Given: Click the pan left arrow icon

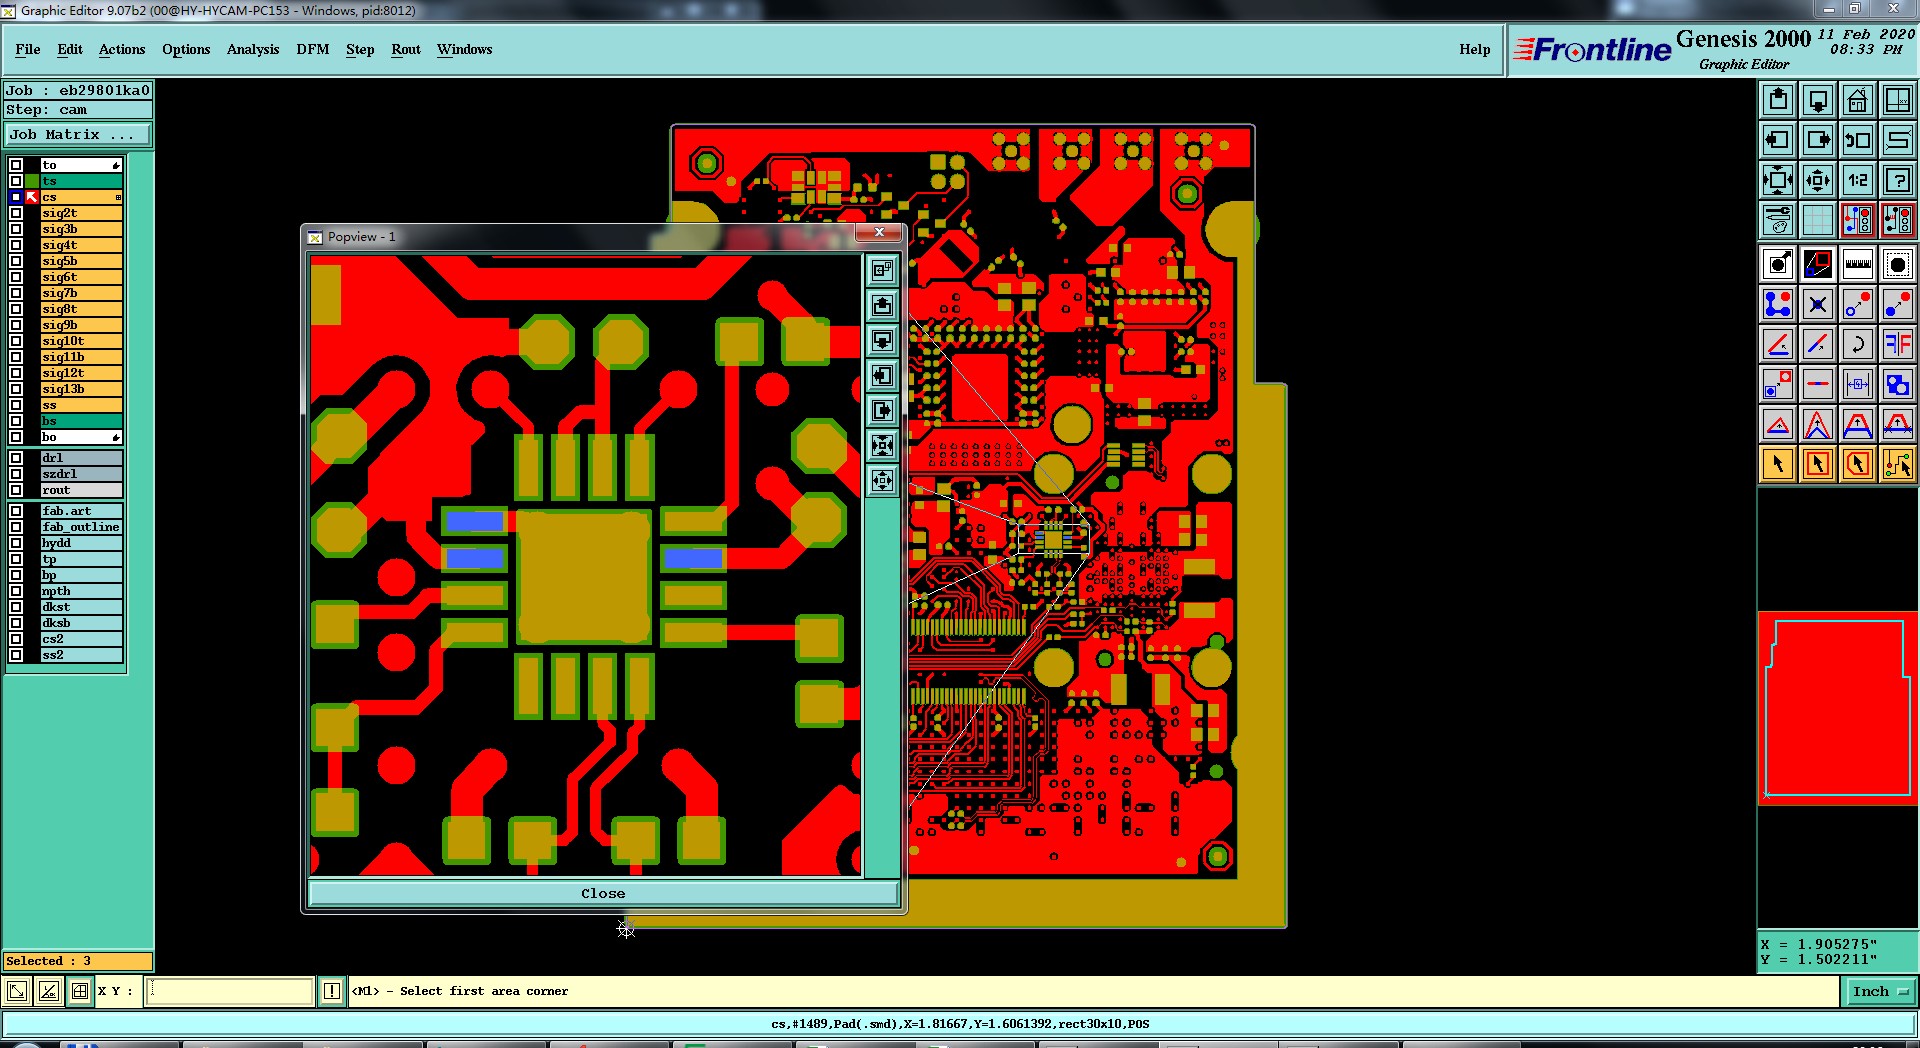Looking at the screenshot, I should (1778, 140).
